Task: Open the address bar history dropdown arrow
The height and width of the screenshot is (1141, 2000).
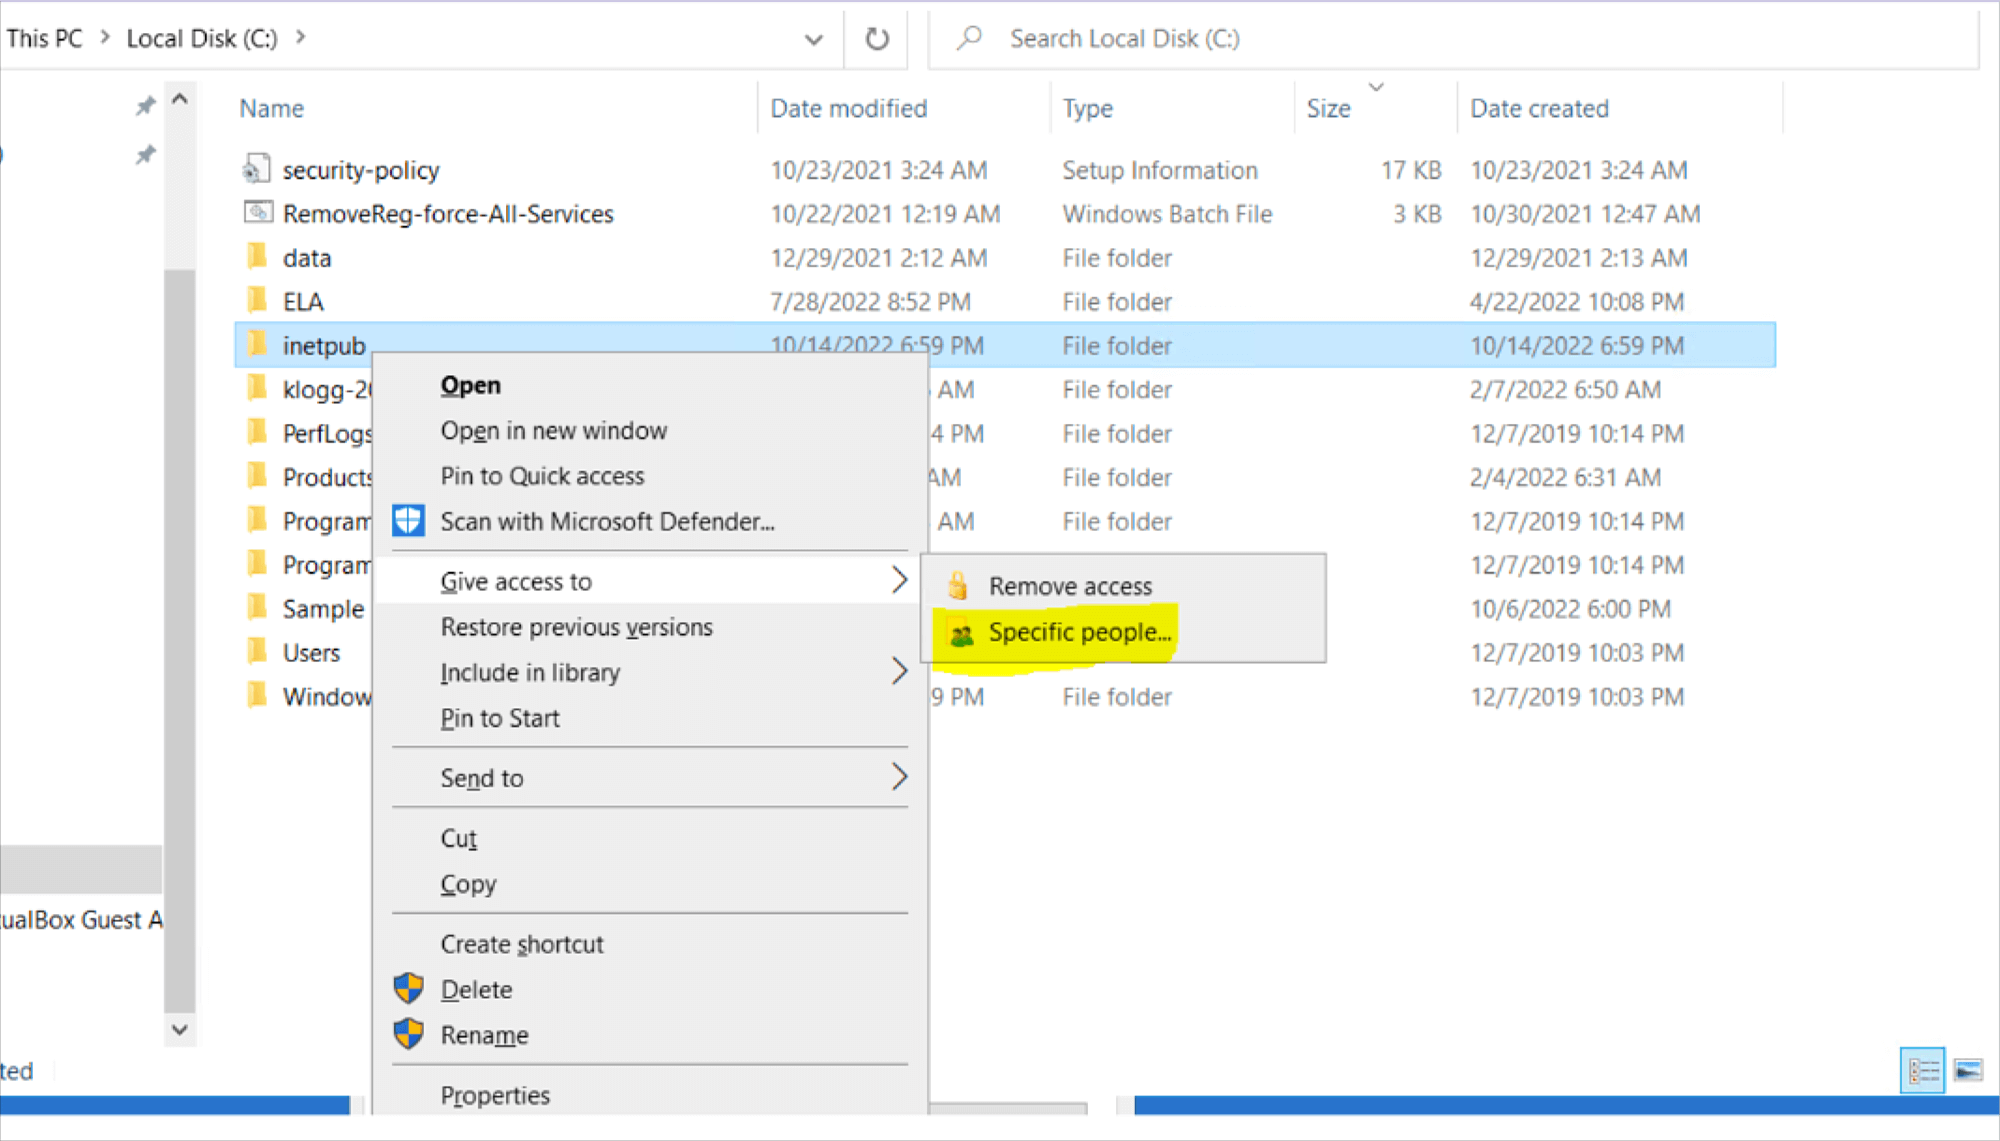Action: pyautogui.click(x=813, y=39)
